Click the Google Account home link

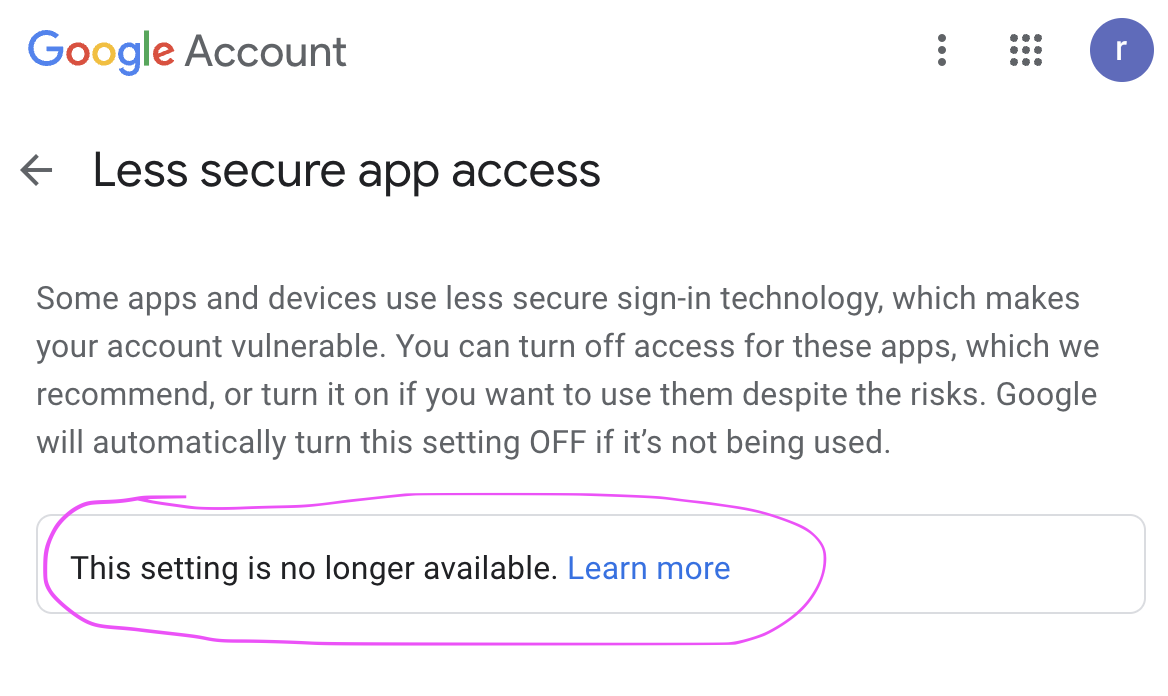pos(186,50)
